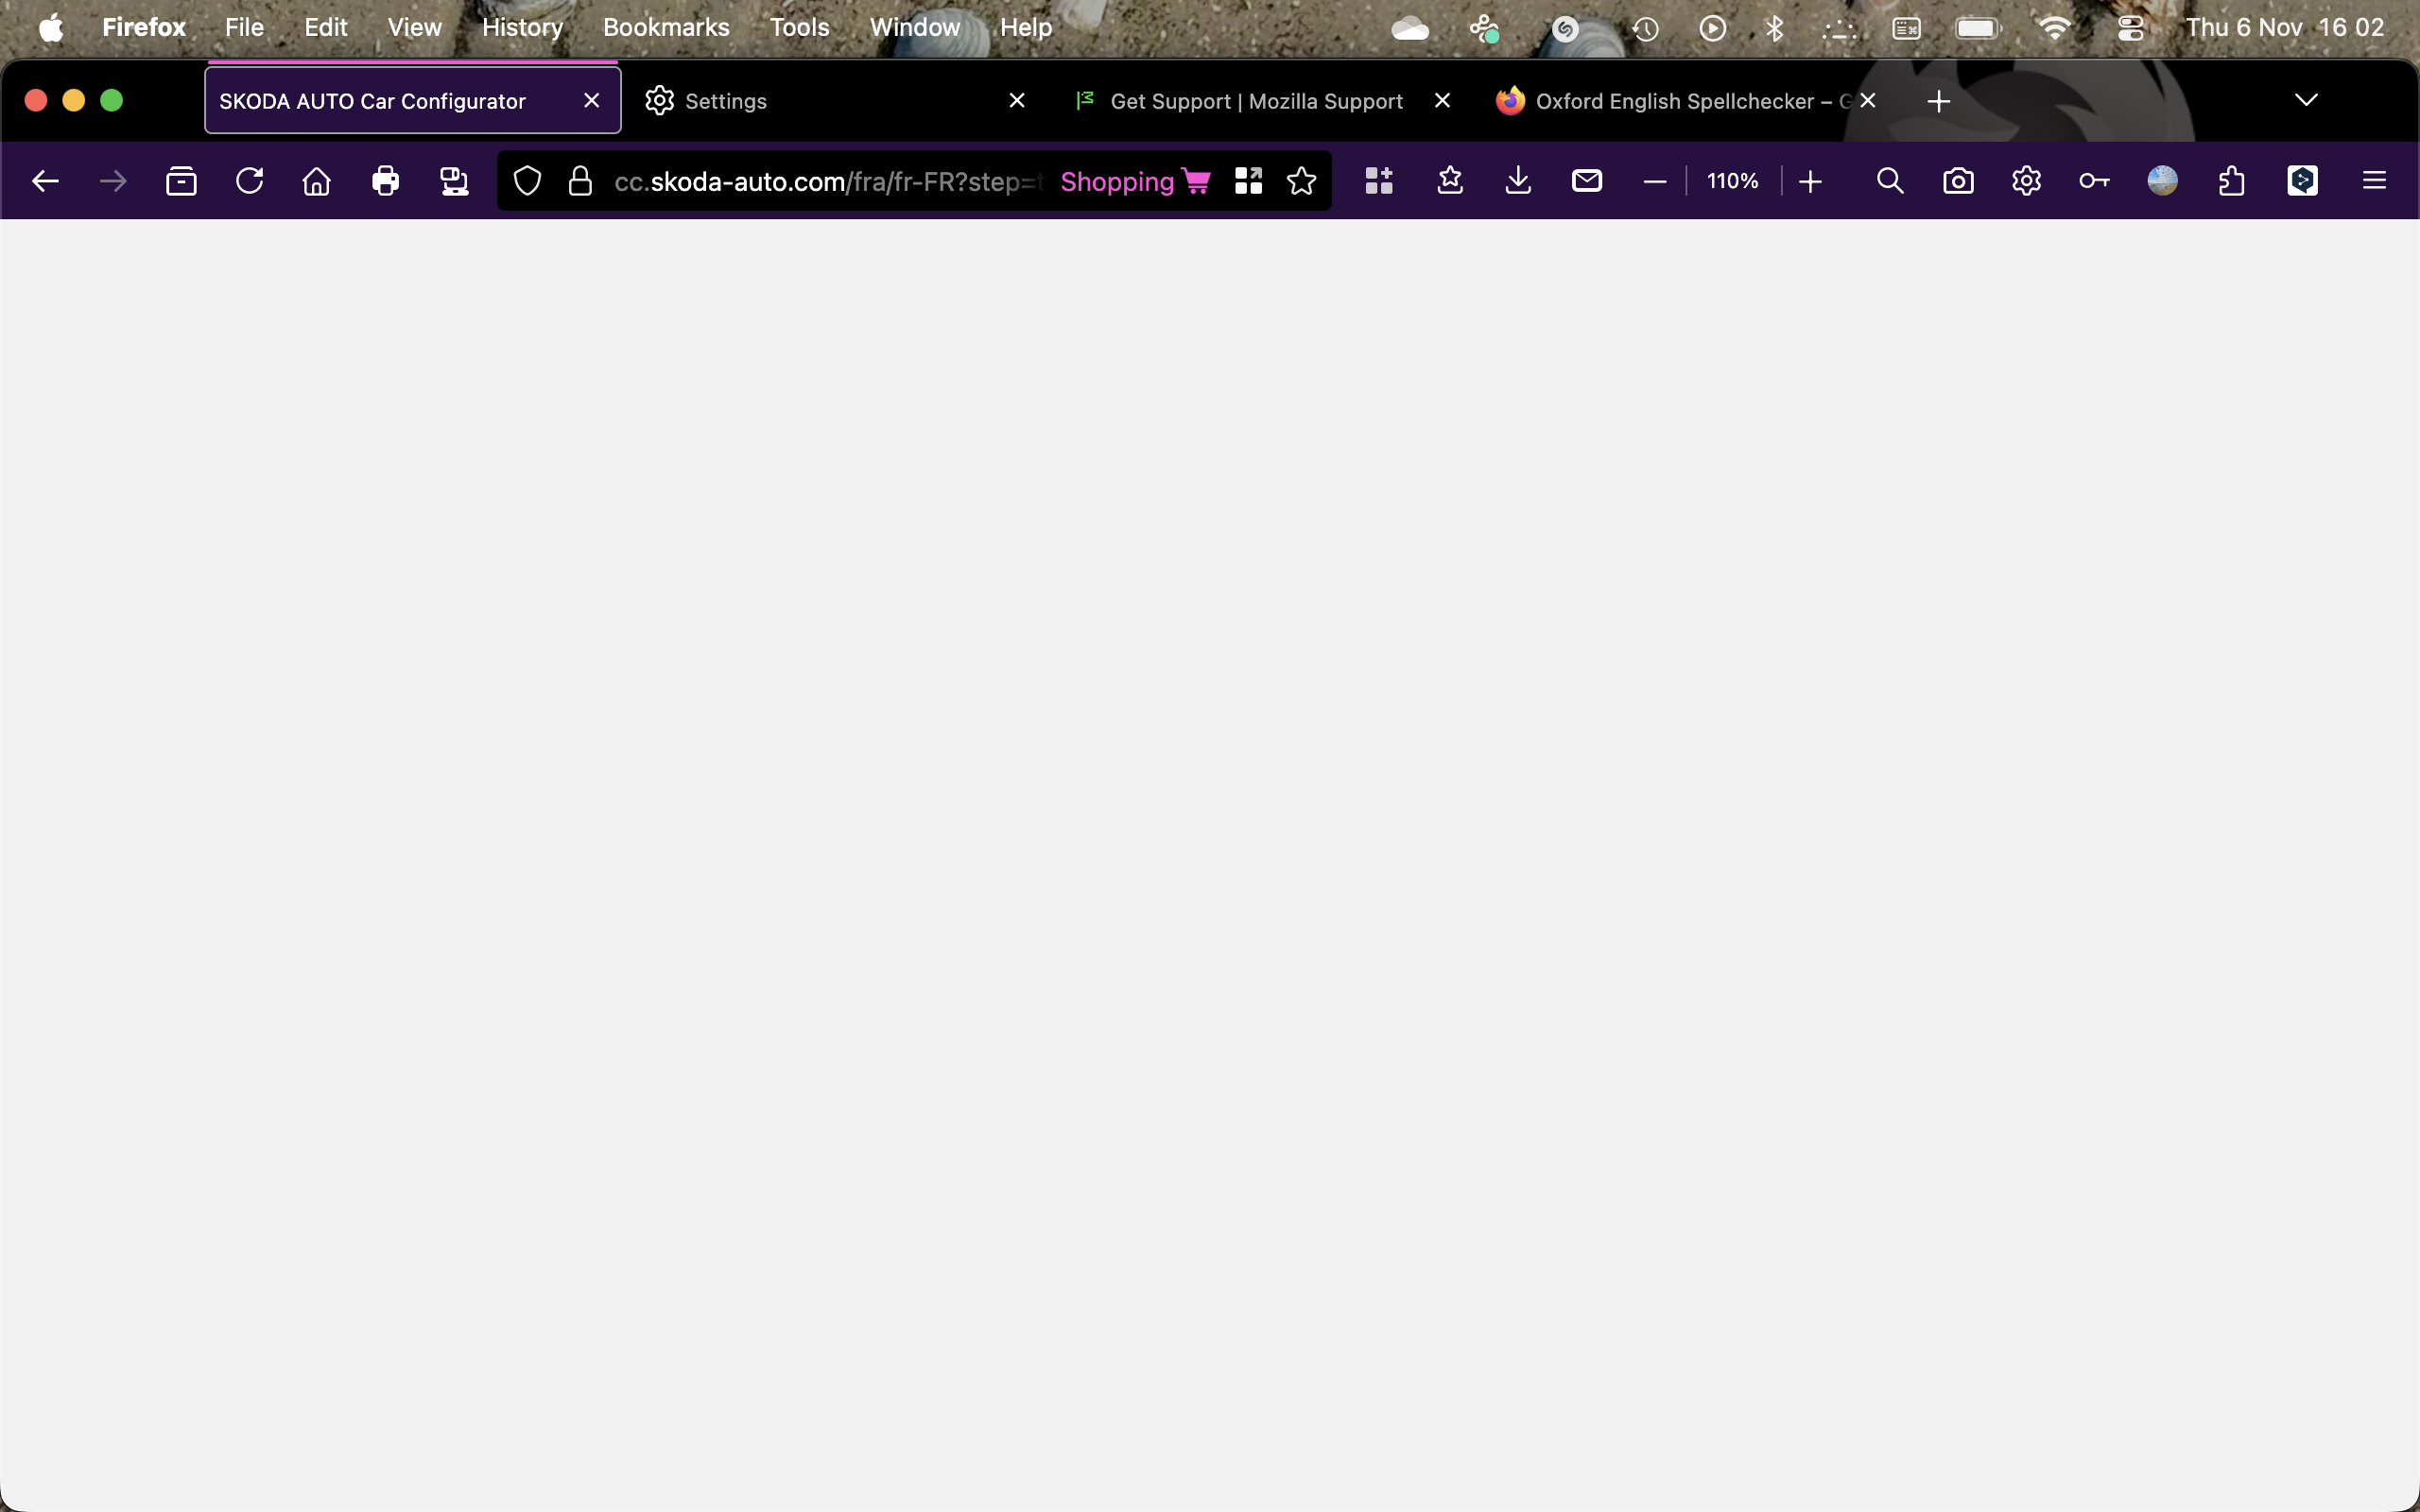Click the Passwords key icon
Viewport: 2420px width, 1512px height.
coord(2094,181)
